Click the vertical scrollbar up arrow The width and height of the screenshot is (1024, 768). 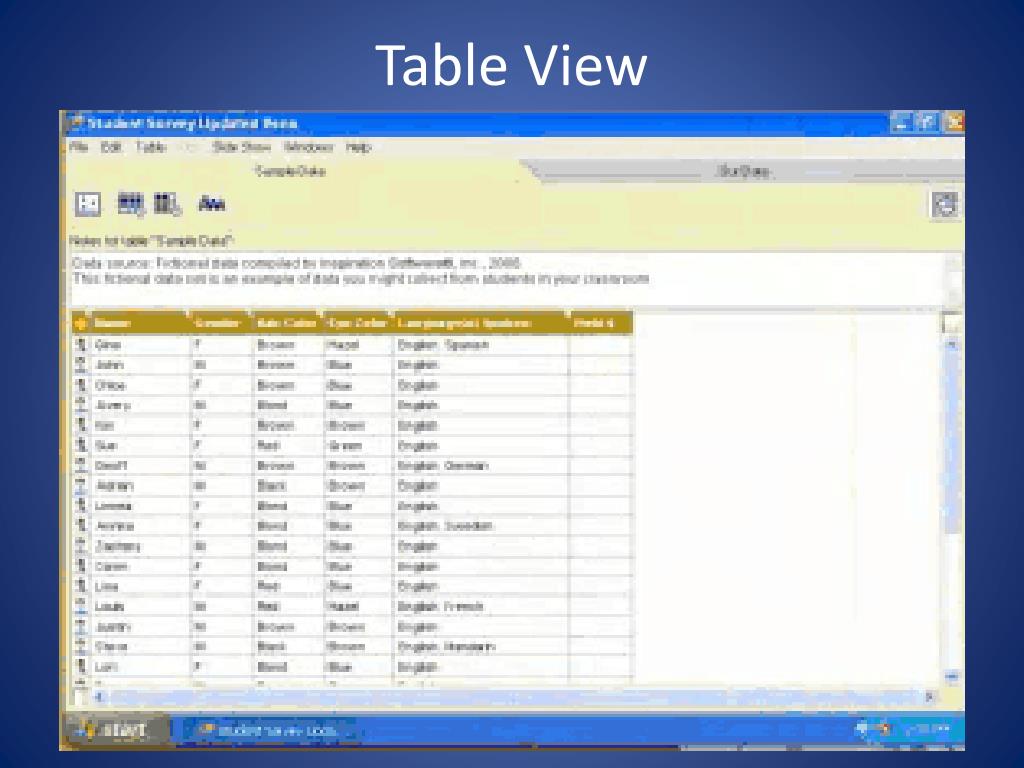pos(952,344)
